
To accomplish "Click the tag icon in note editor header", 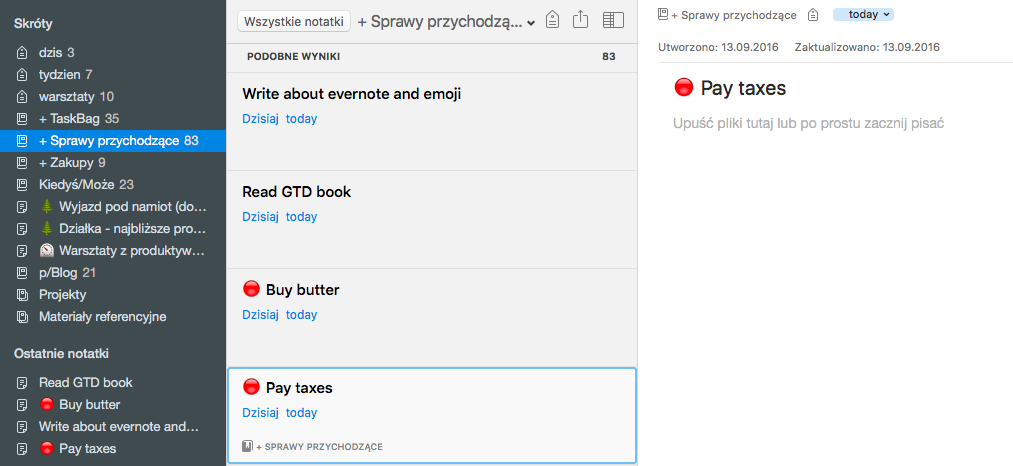I will [x=813, y=15].
